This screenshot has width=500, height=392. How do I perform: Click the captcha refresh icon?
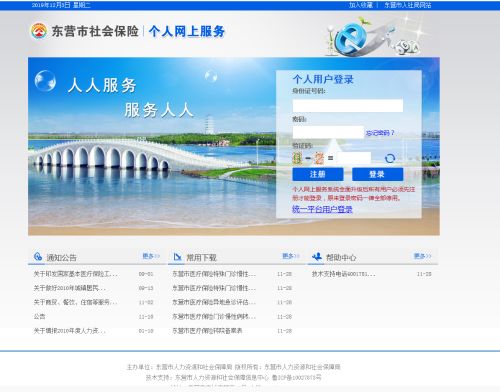tap(390, 158)
